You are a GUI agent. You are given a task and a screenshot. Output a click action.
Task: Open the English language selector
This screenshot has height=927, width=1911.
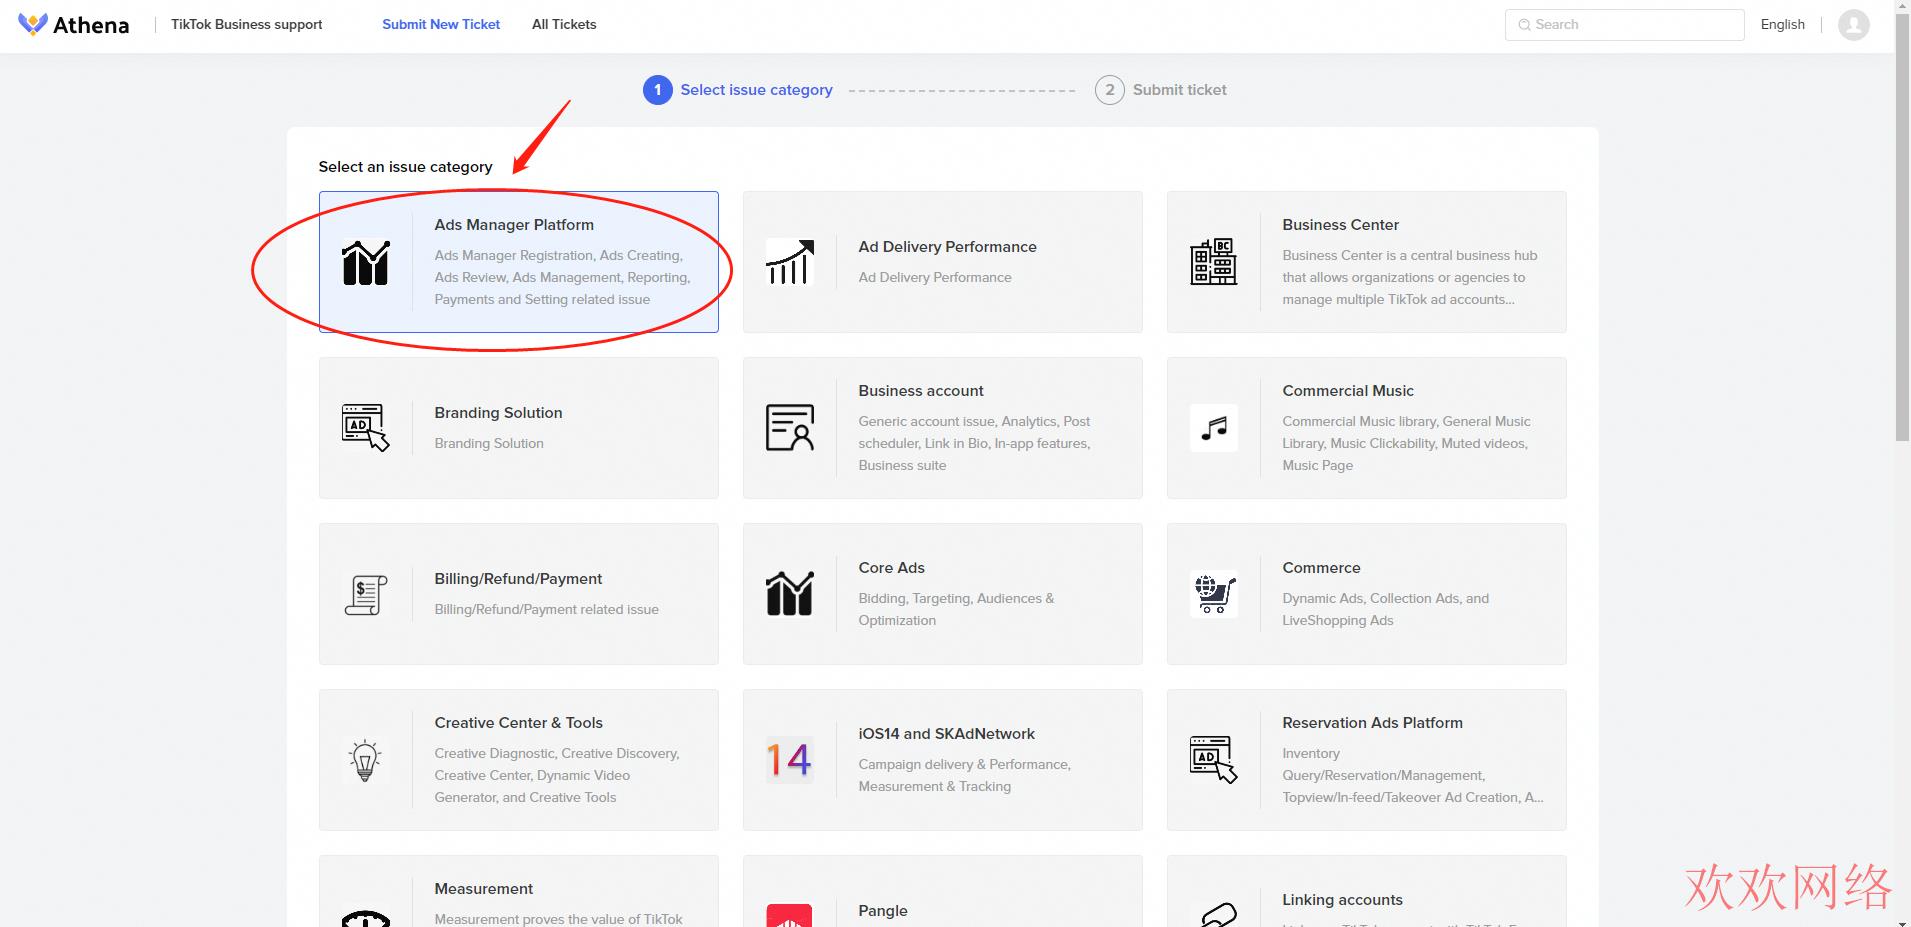click(x=1782, y=24)
